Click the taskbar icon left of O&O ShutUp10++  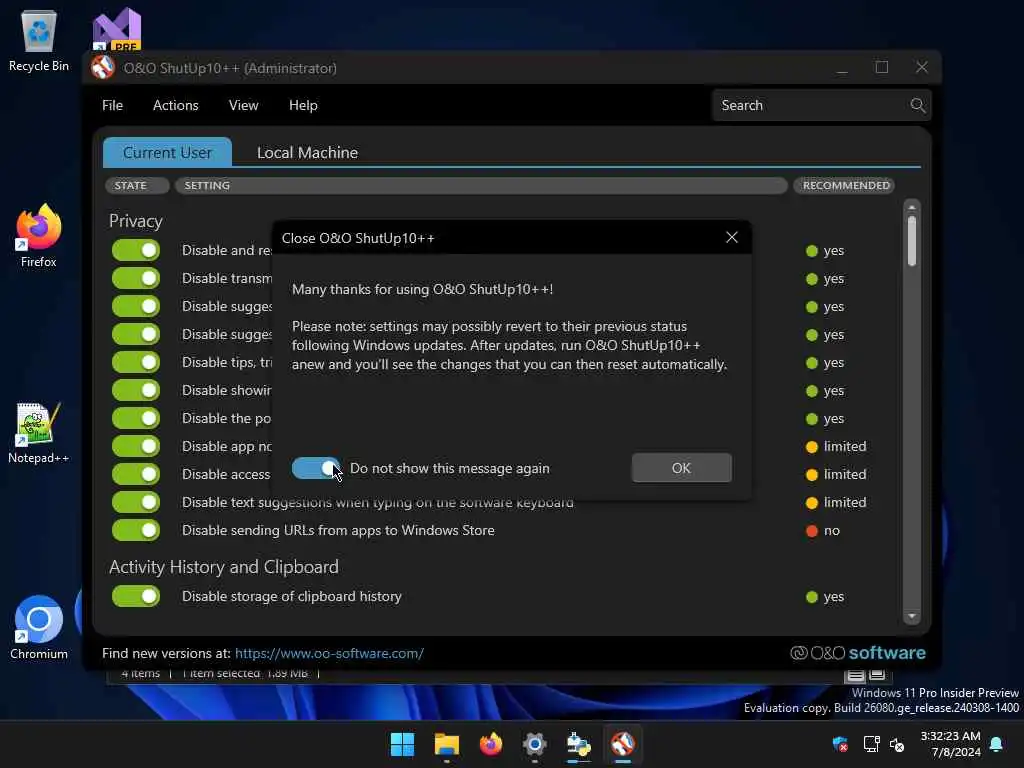point(579,744)
